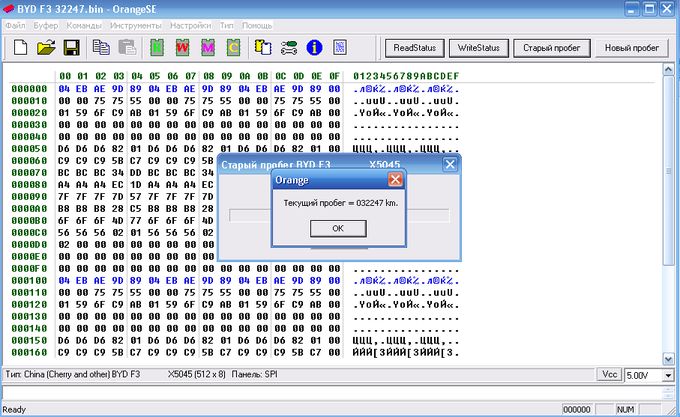The width and height of the screenshot is (680, 417).
Task: Click the hex view scroll up arrow
Action: point(668,69)
